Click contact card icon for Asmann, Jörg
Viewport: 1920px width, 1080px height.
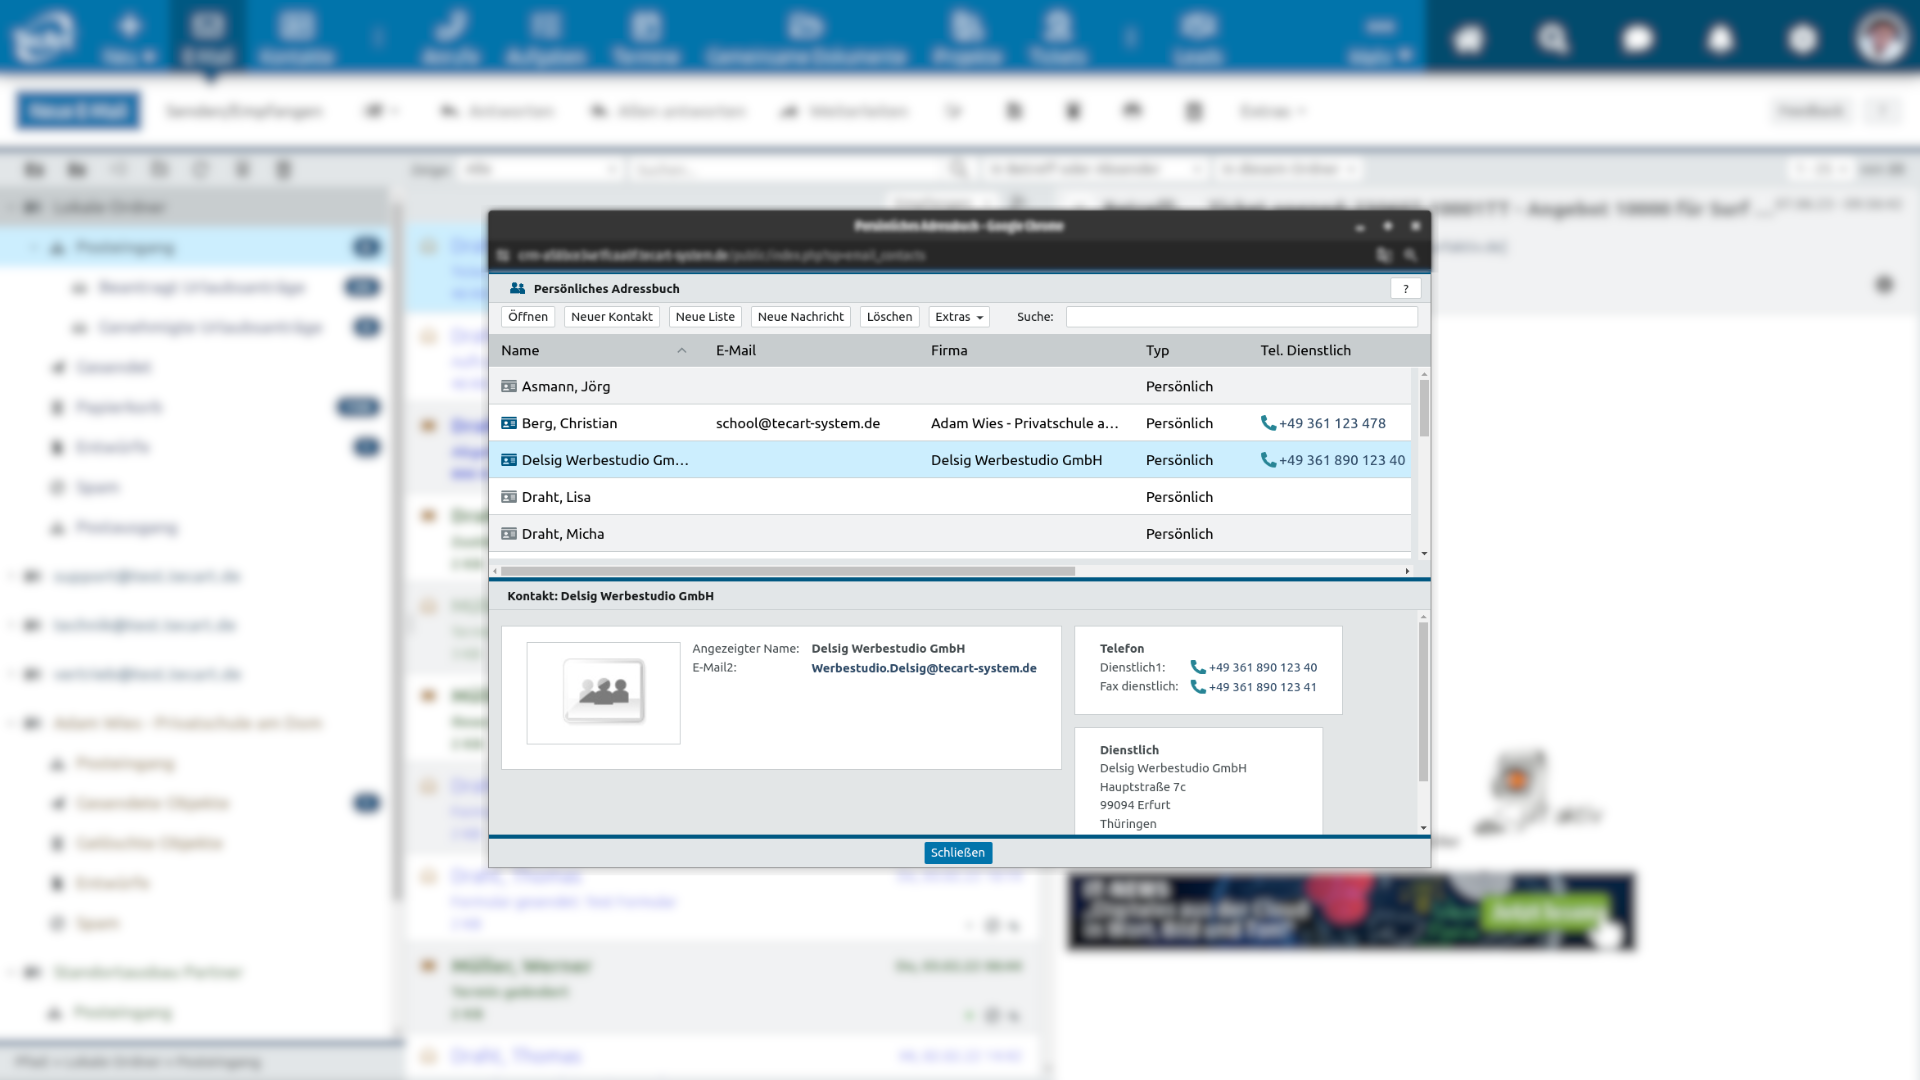509,386
